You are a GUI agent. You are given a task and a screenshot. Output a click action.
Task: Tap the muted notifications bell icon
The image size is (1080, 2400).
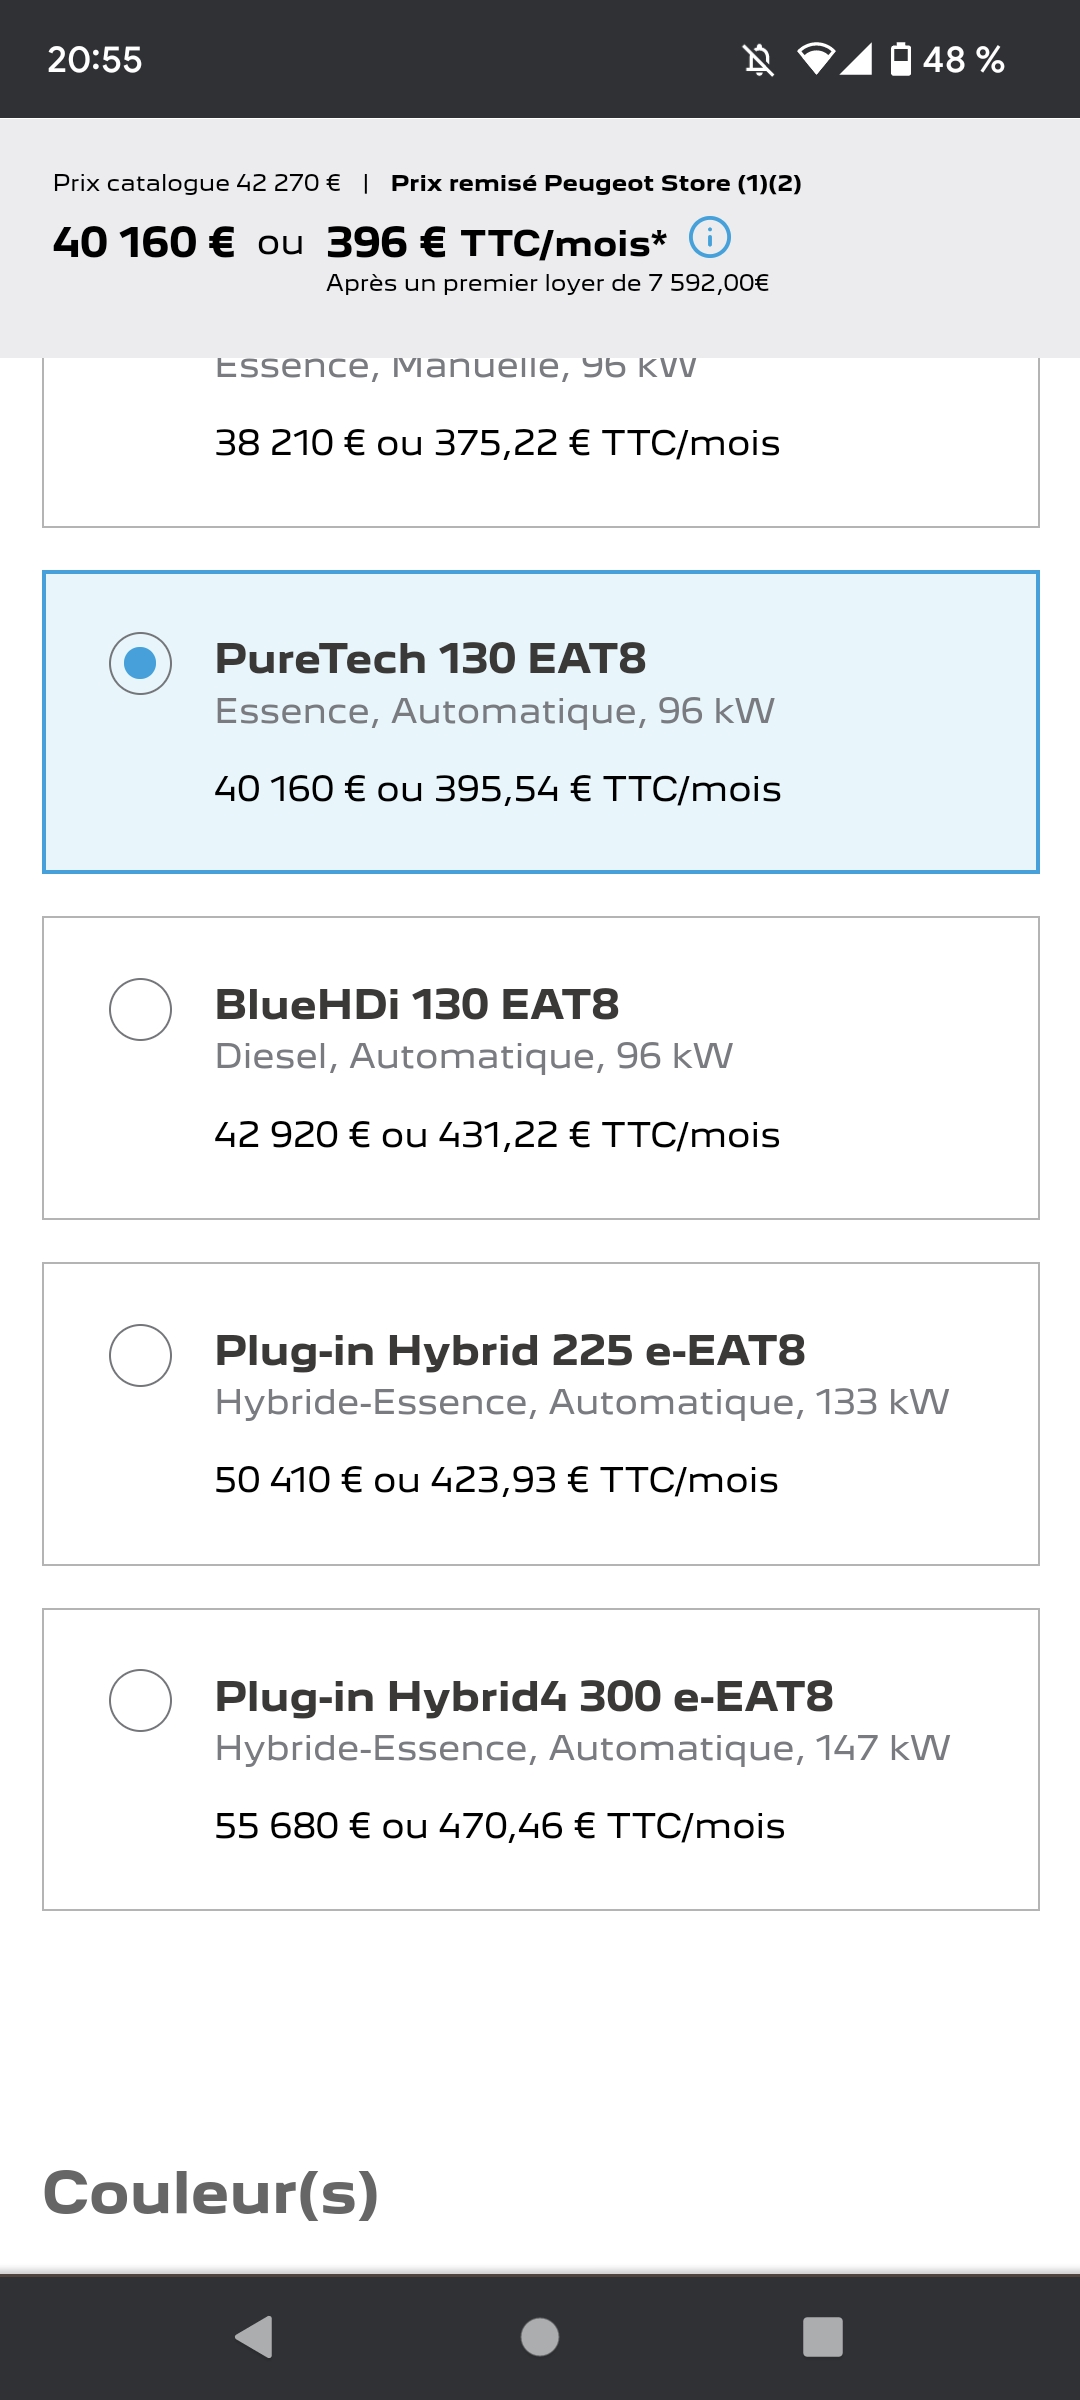tap(759, 60)
